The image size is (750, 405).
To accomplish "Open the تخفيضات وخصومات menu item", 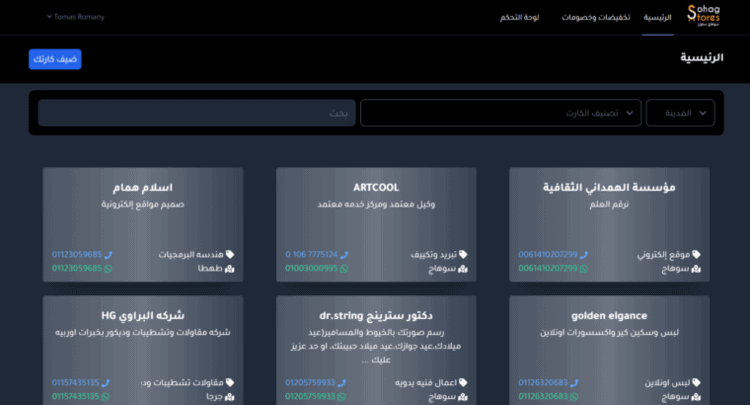I will [x=596, y=18].
